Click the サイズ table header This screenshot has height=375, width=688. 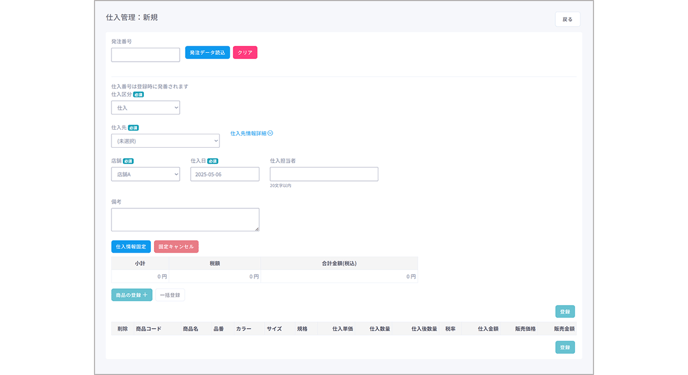(274, 329)
